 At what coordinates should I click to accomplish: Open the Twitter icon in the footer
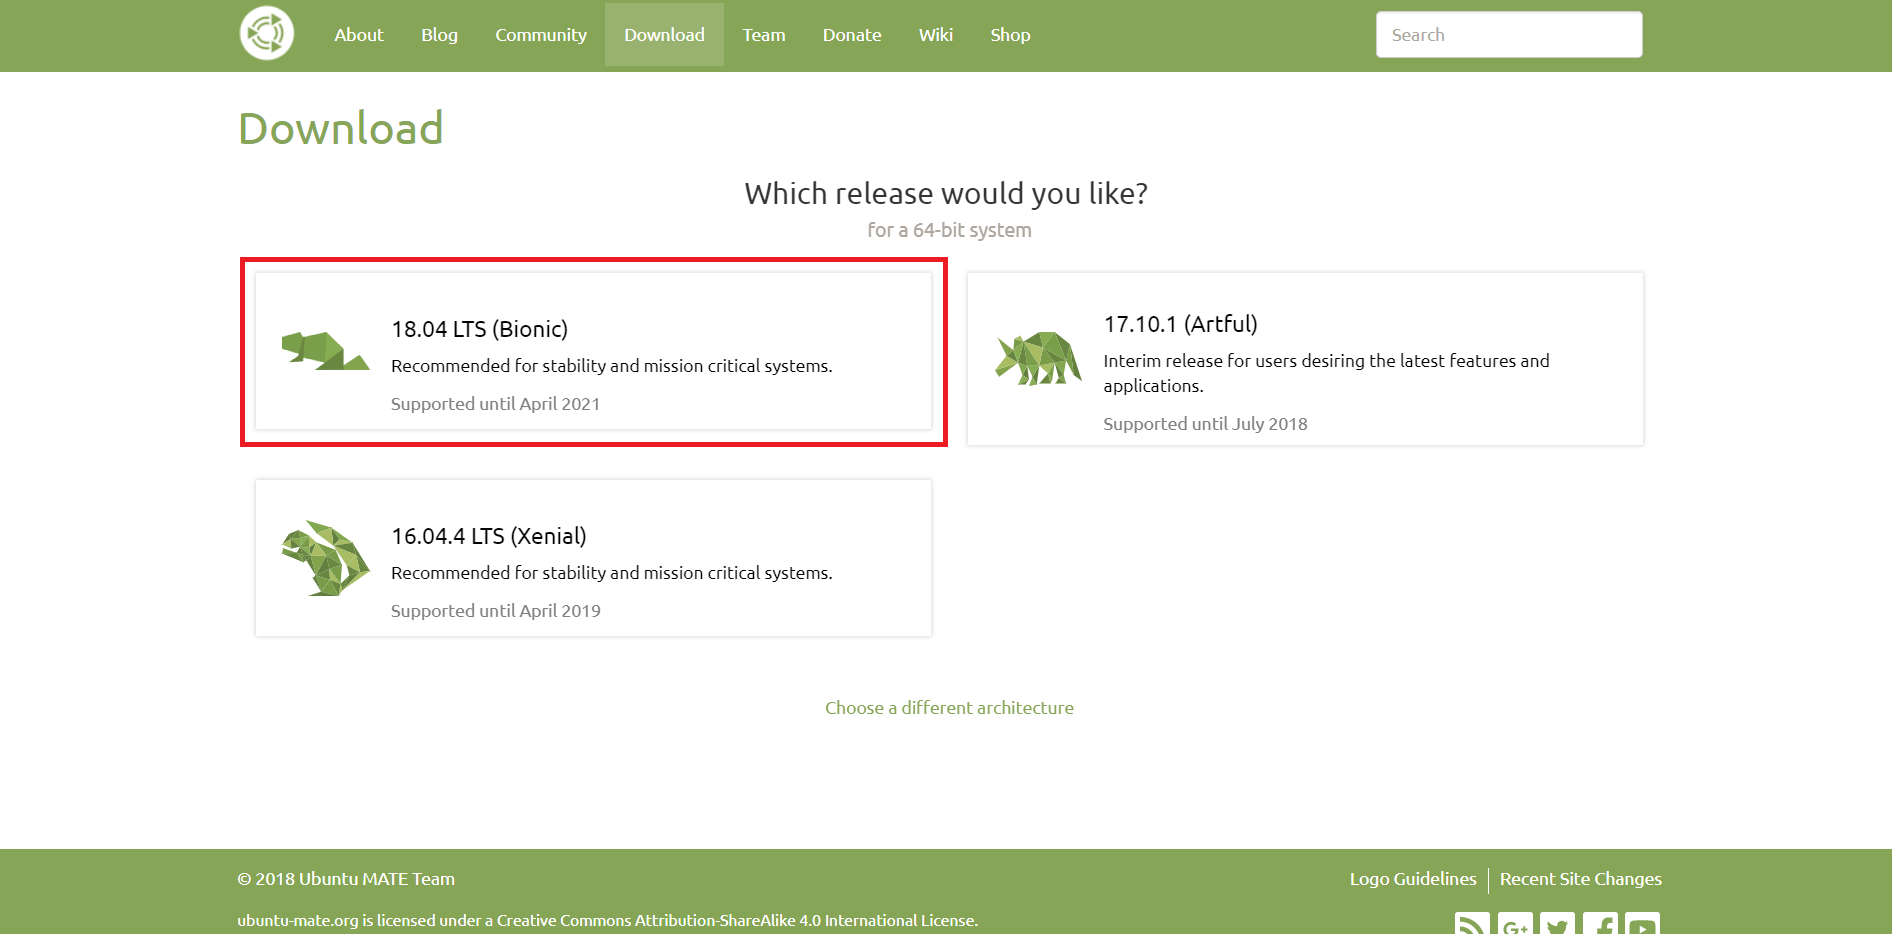click(1558, 925)
